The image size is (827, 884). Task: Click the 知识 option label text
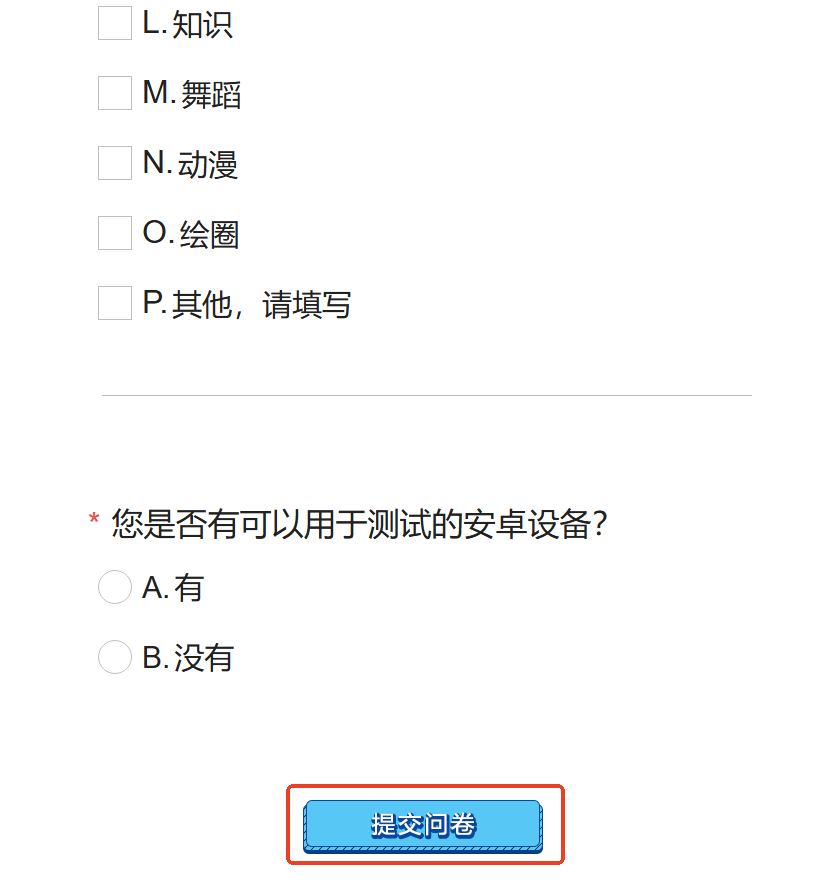click(x=202, y=25)
